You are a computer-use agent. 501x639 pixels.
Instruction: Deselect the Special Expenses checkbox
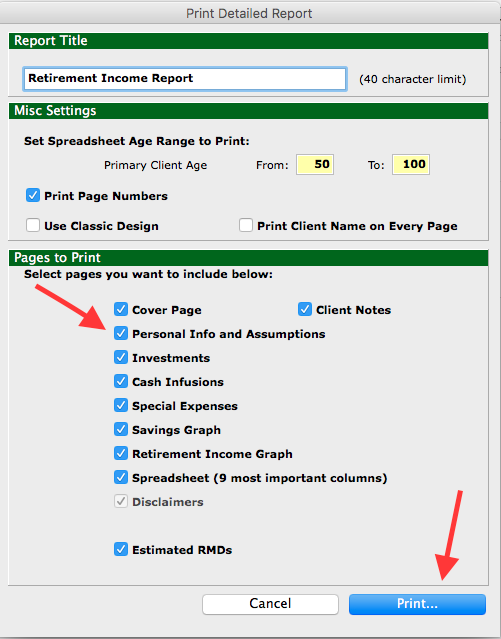pyautogui.click(x=121, y=405)
